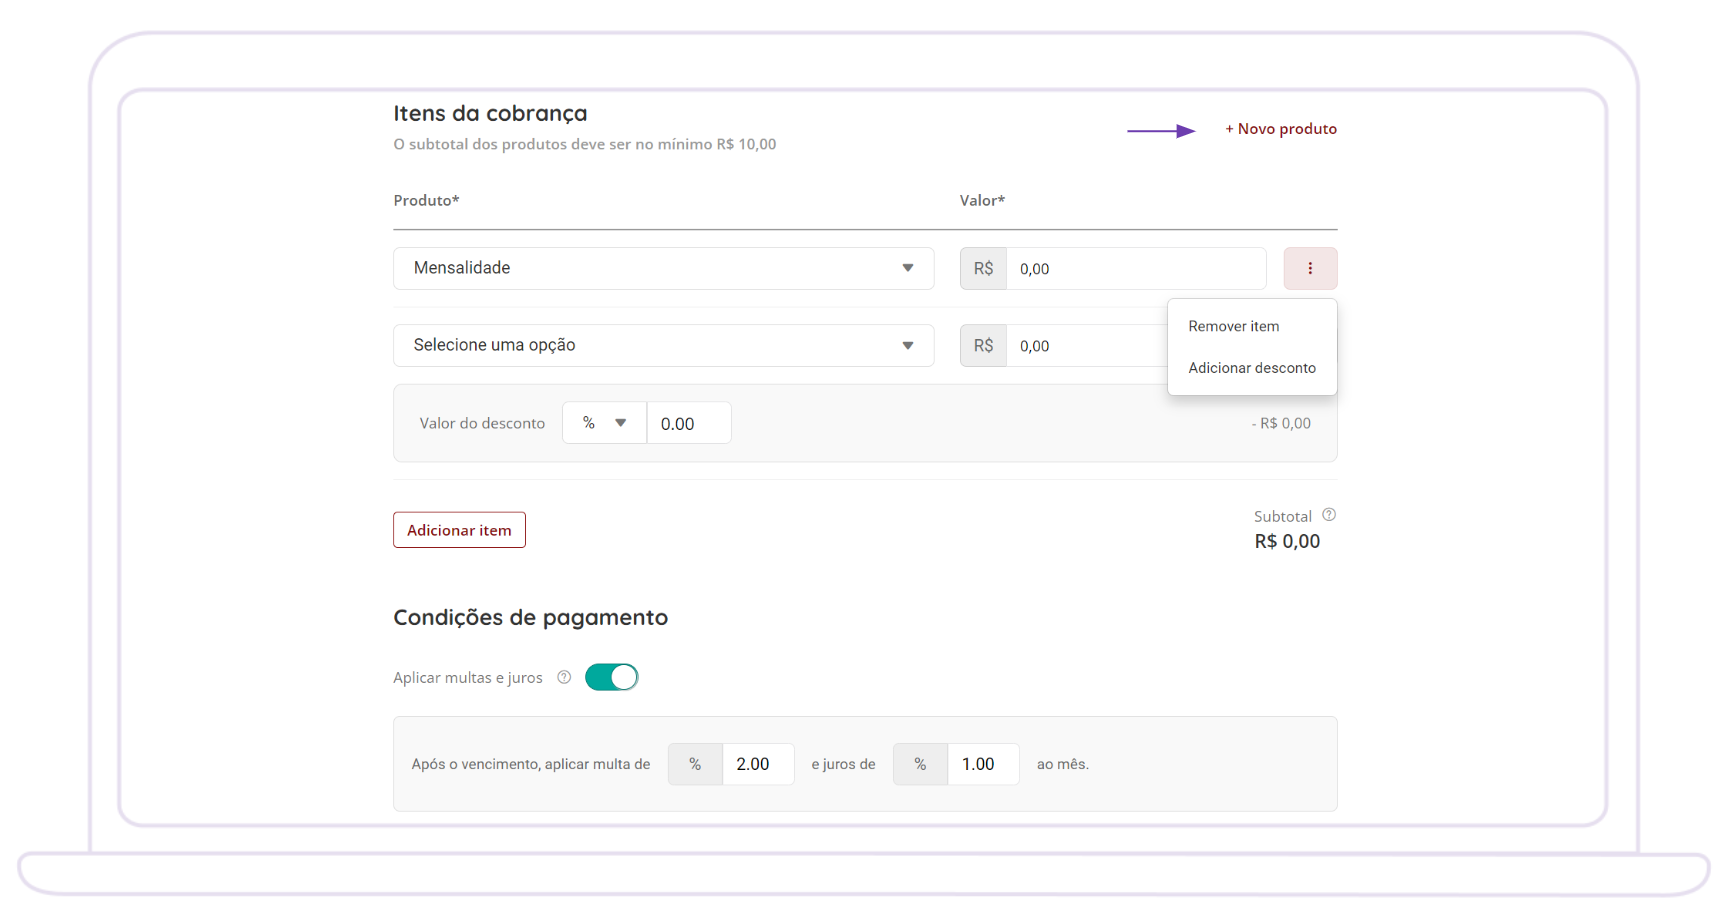Open the three-dot menu for Mensalidade row

pos(1310,268)
